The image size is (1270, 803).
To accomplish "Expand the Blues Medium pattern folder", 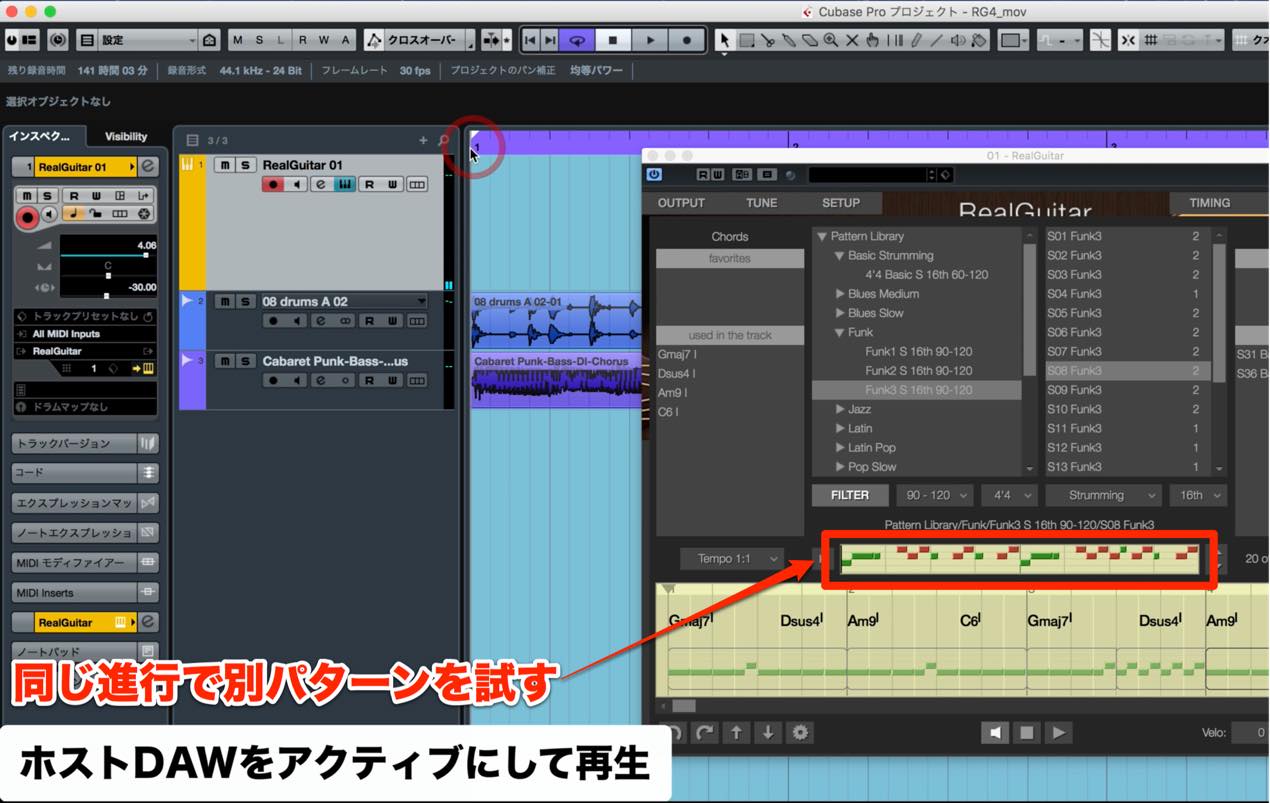I will 840,294.
